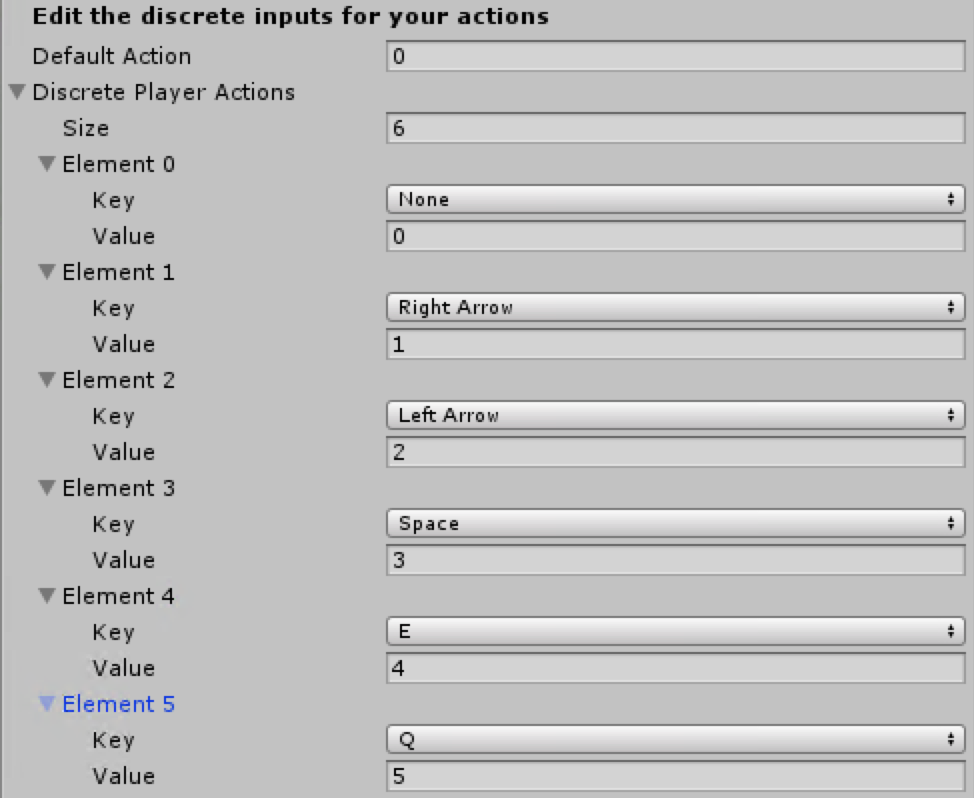Select the Size field showing 6
This screenshot has width=974, height=798.
click(x=676, y=127)
